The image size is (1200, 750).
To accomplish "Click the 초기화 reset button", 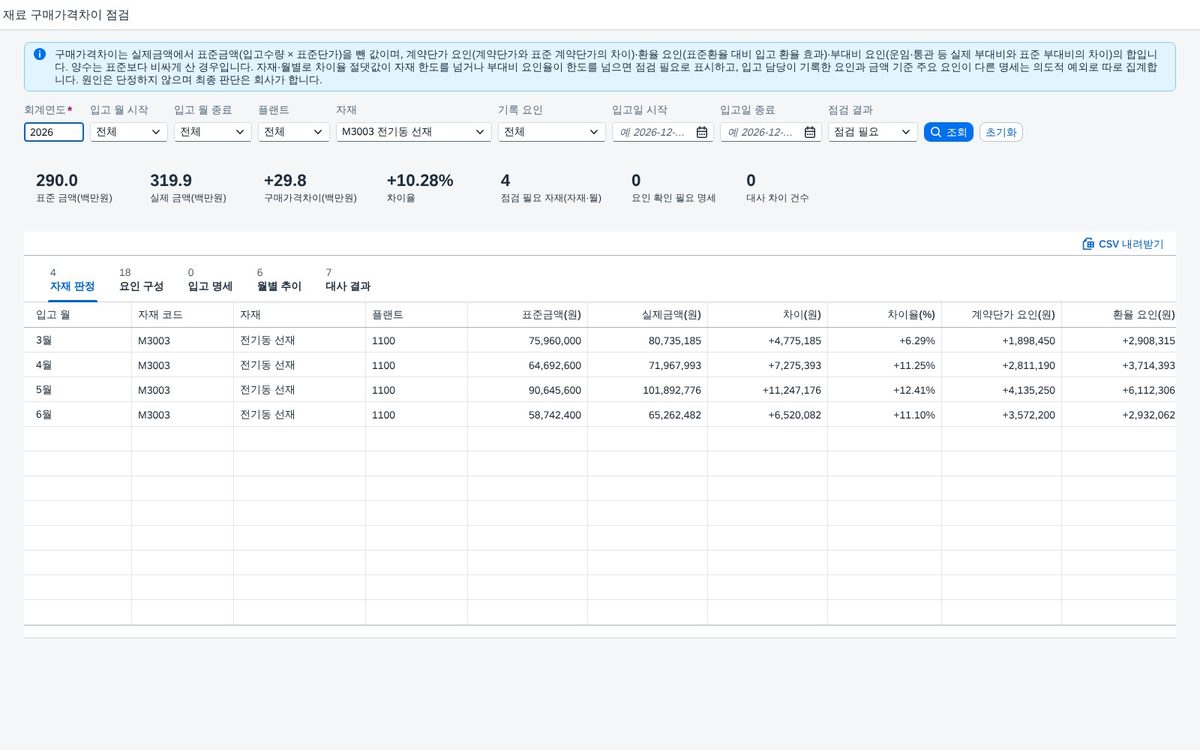I will (x=1001, y=132).
